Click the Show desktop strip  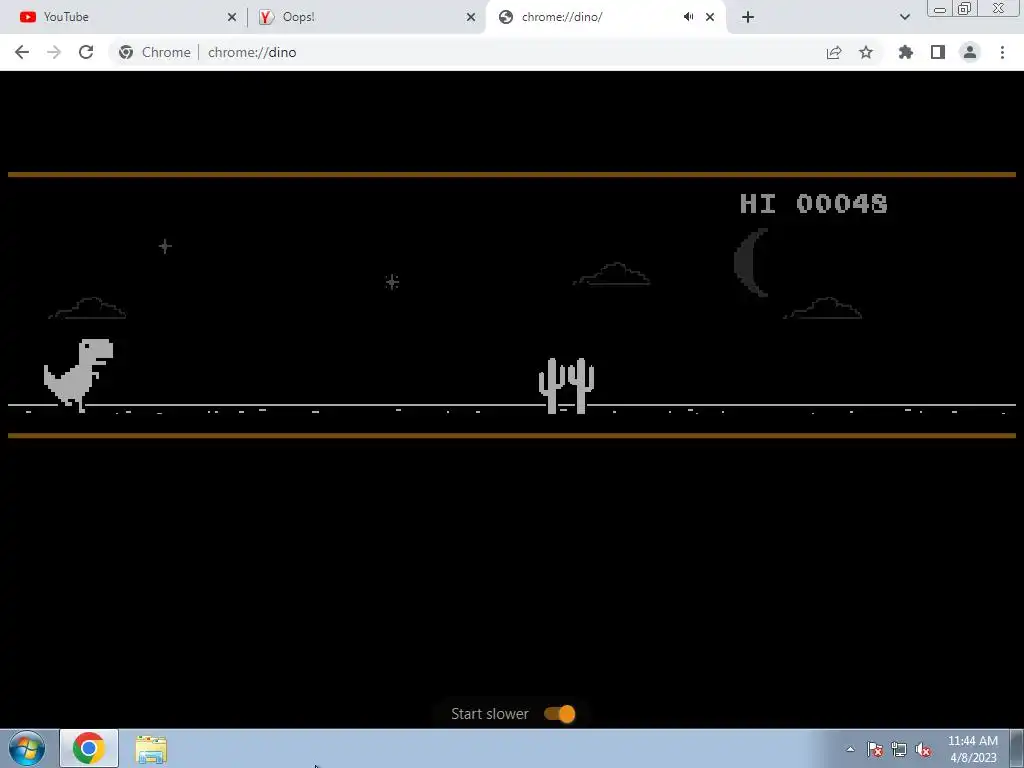[1017, 748]
